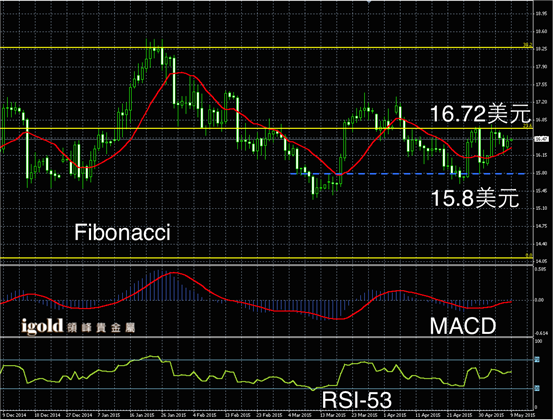Click the 18.95 price axis label
This screenshot has width=553, height=420.
pos(541,14)
